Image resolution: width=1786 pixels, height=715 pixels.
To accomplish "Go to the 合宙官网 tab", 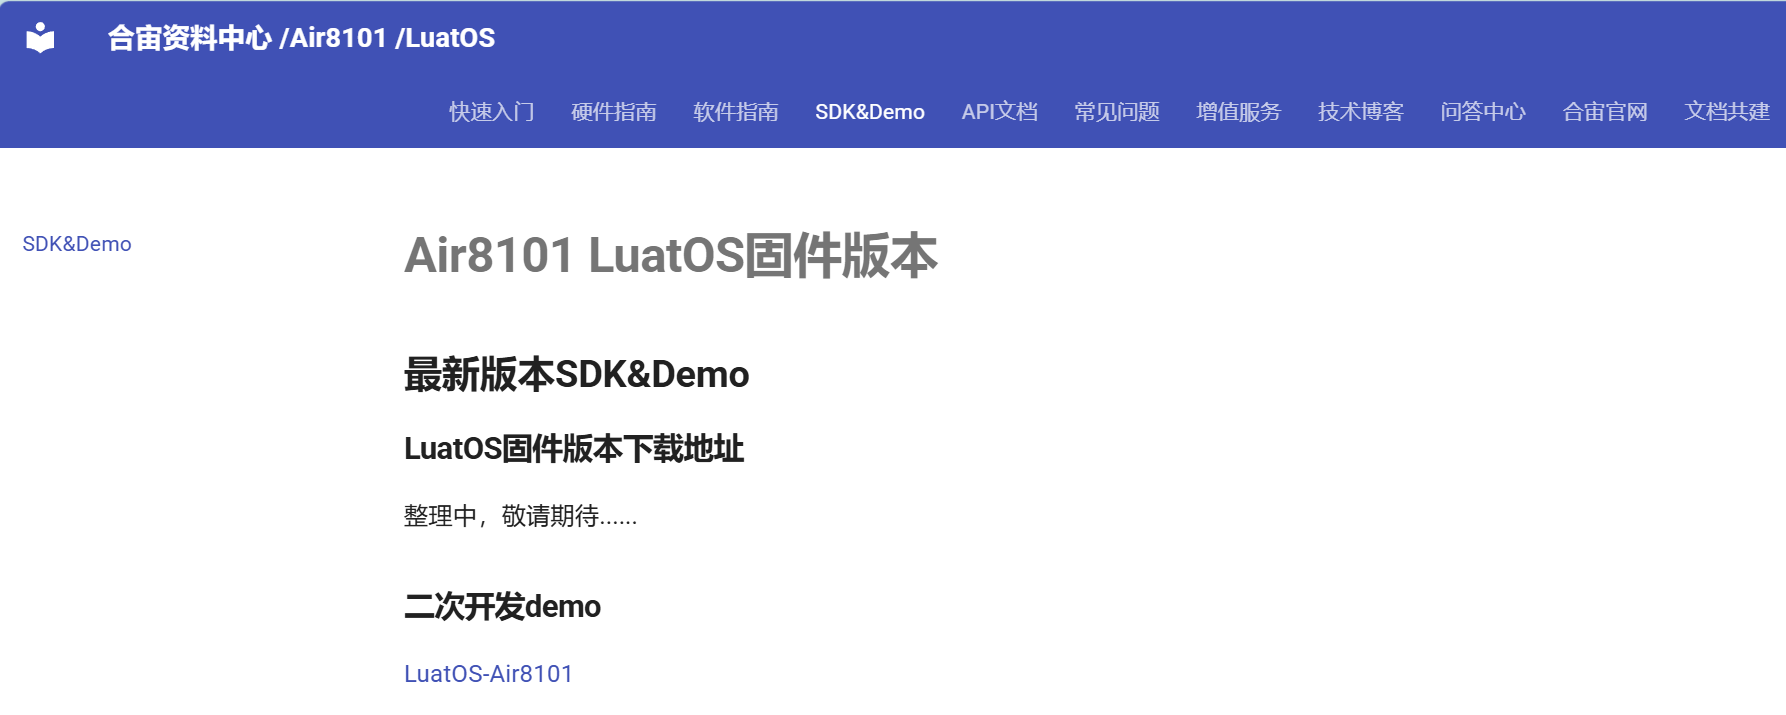I will point(1605,112).
